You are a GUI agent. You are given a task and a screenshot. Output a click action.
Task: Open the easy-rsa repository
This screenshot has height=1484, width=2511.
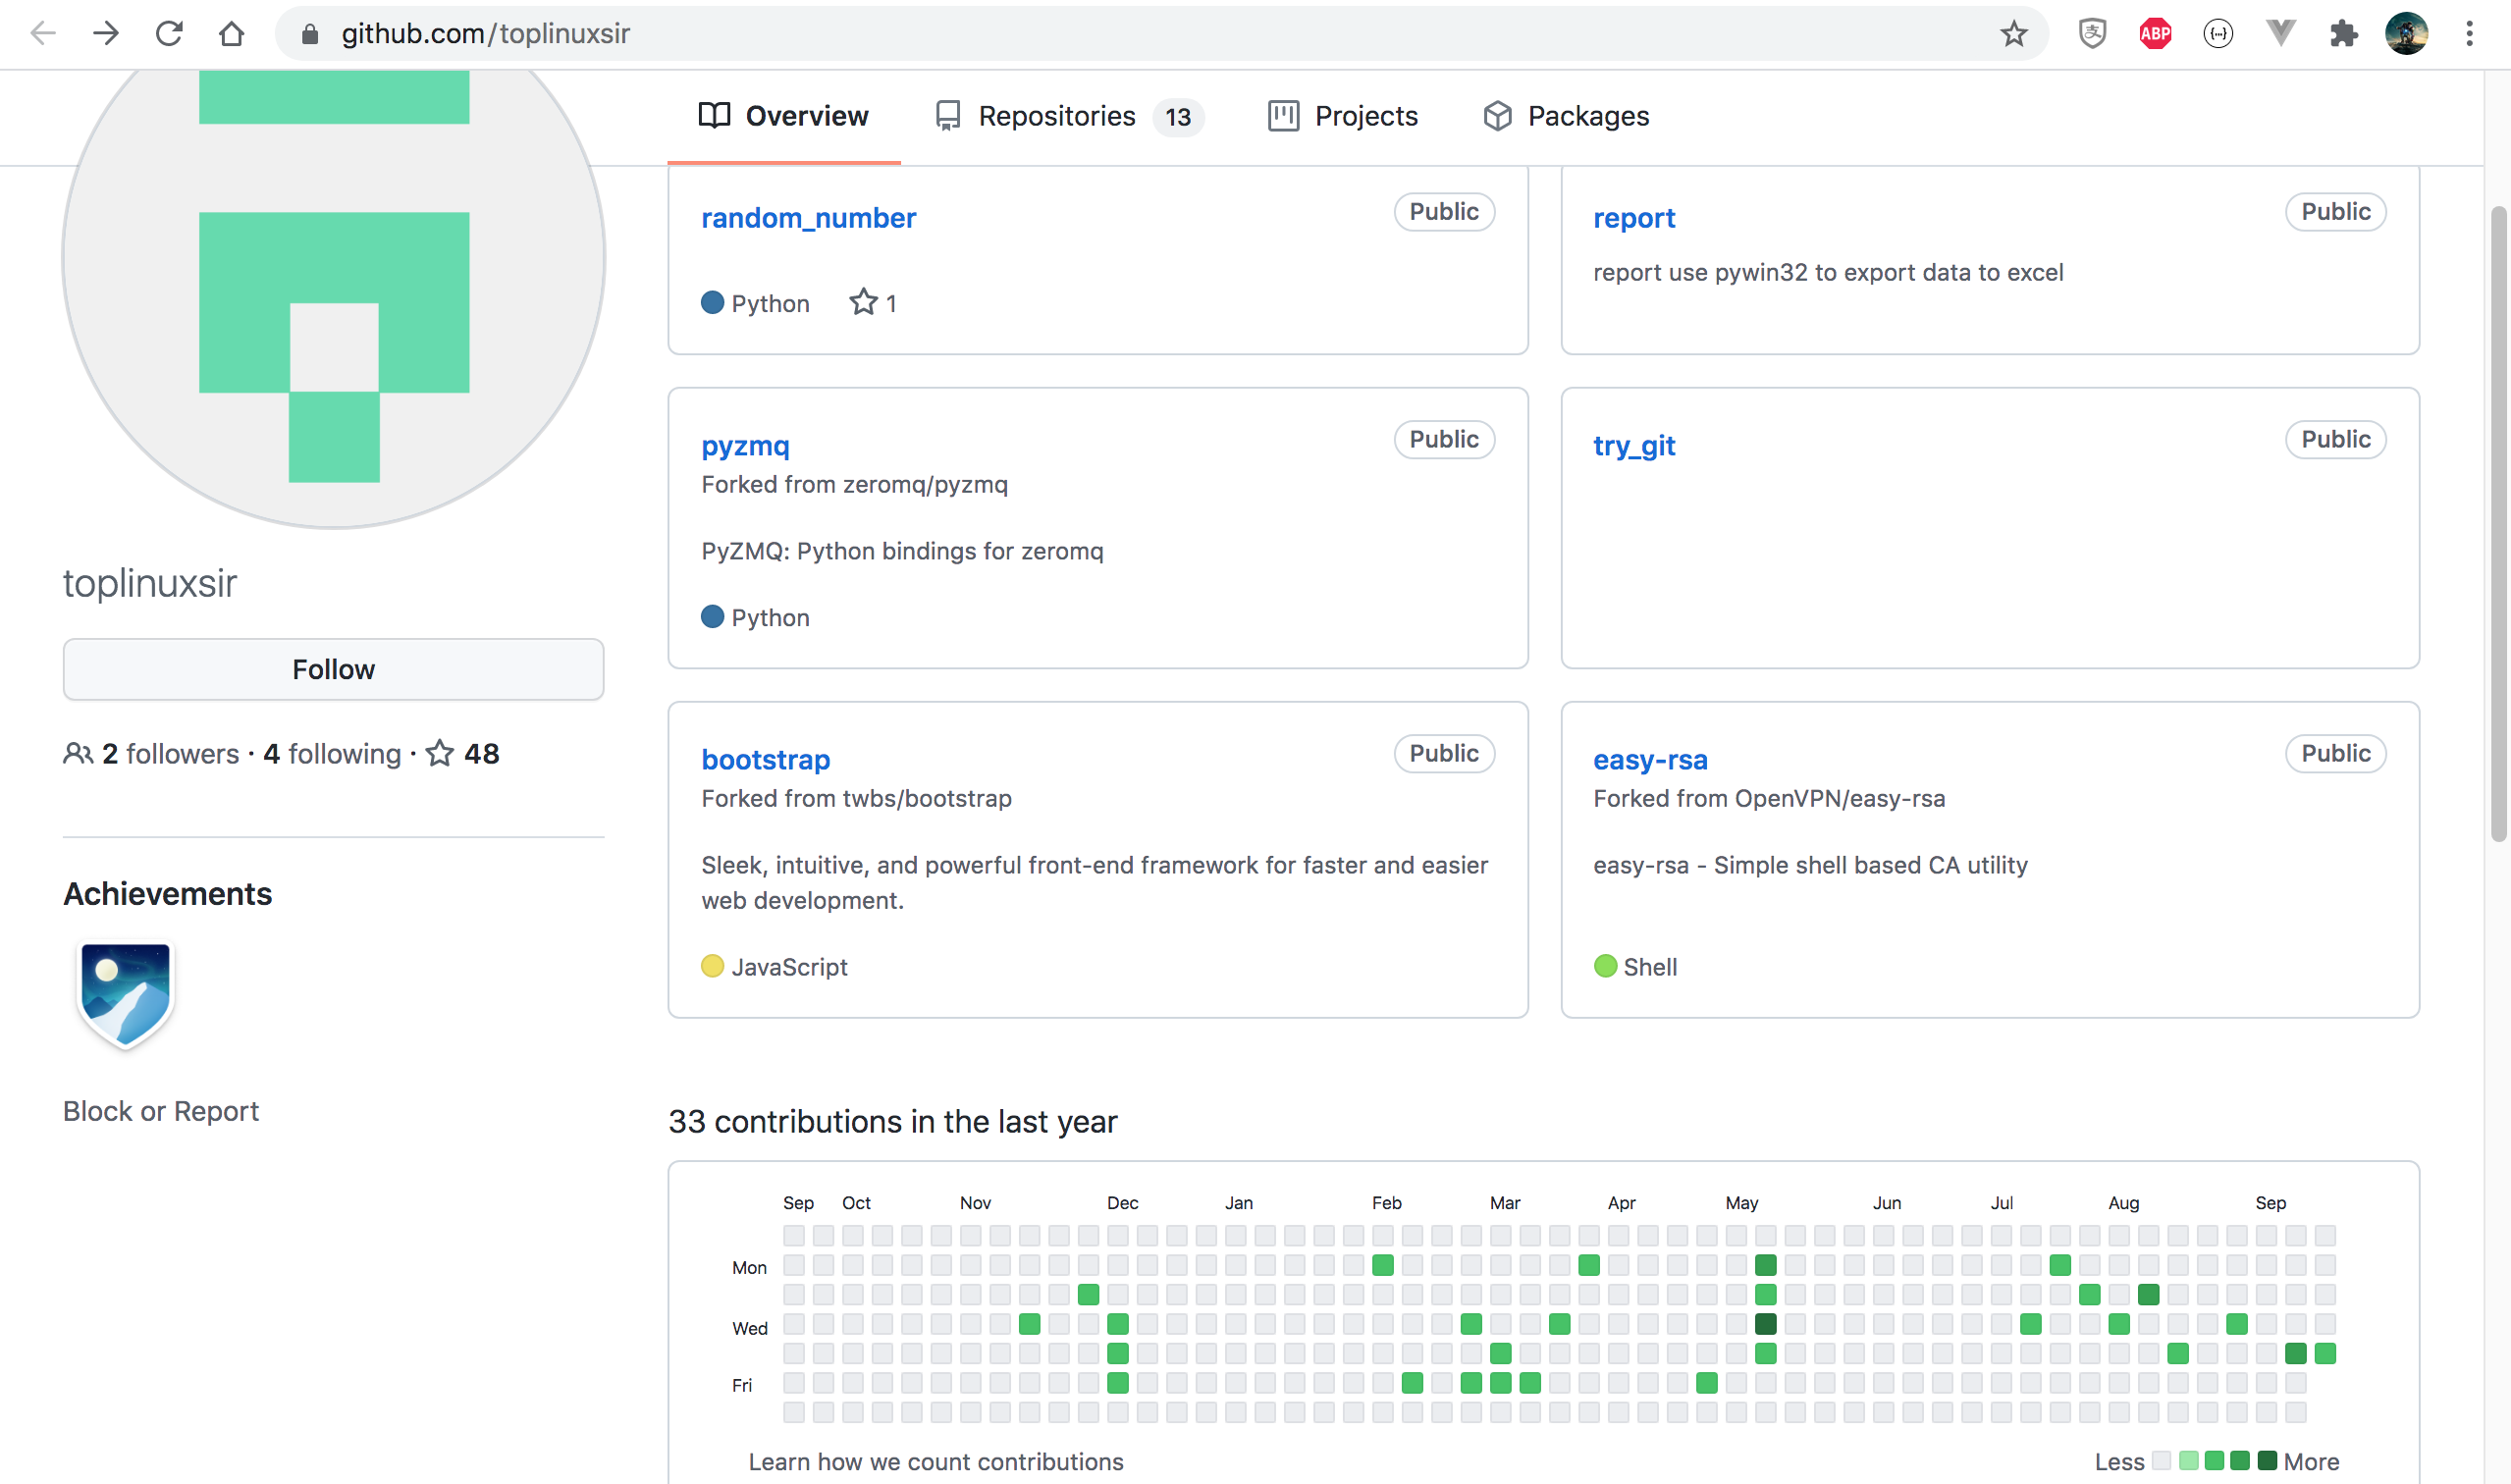click(x=1650, y=760)
